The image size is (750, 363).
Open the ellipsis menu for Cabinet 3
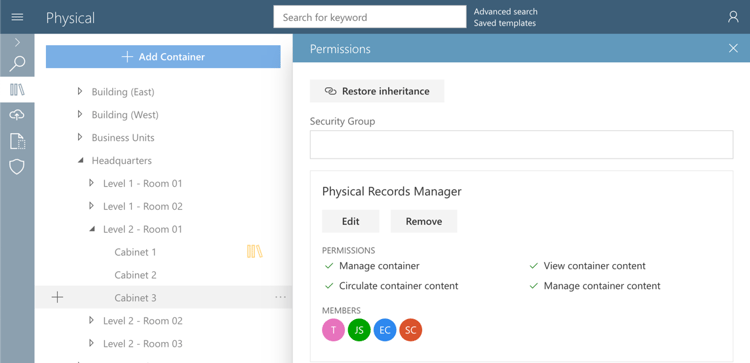tap(280, 297)
